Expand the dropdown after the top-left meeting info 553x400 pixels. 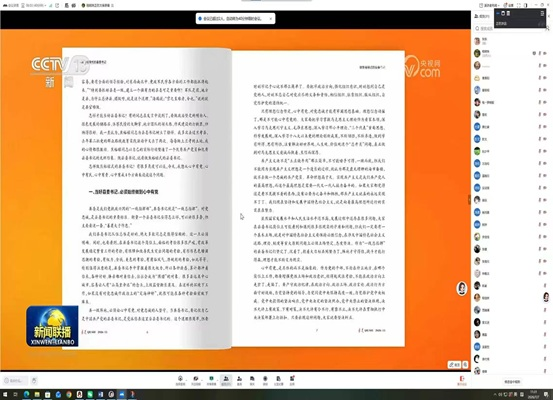(45, 5)
